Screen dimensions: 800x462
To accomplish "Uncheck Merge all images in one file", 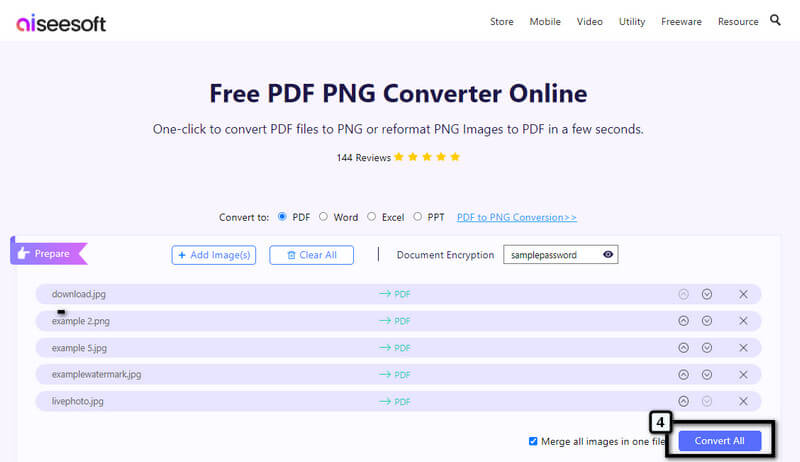I will click(x=533, y=441).
